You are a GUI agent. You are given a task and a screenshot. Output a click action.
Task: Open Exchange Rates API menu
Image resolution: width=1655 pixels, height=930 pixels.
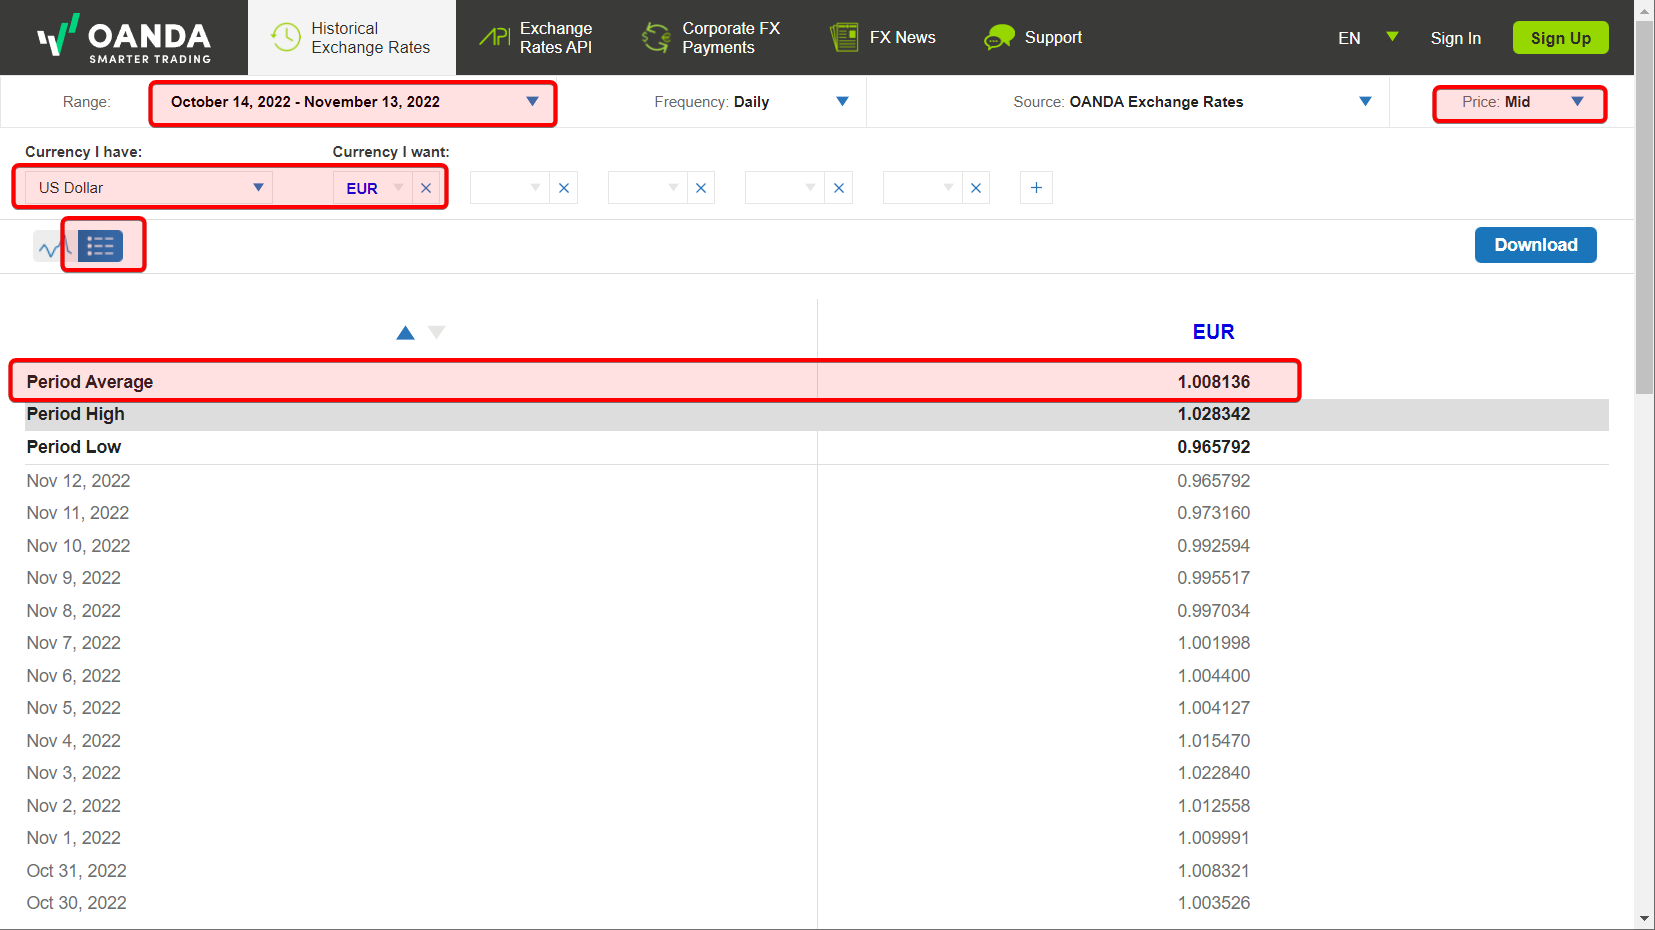pos(536,38)
